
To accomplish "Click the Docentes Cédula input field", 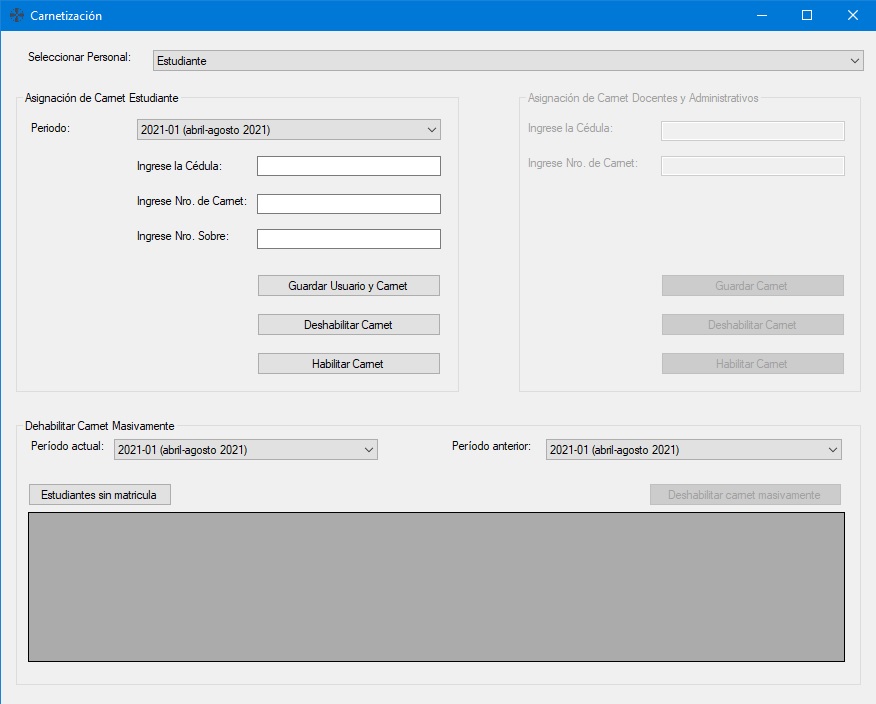I will point(752,131).
